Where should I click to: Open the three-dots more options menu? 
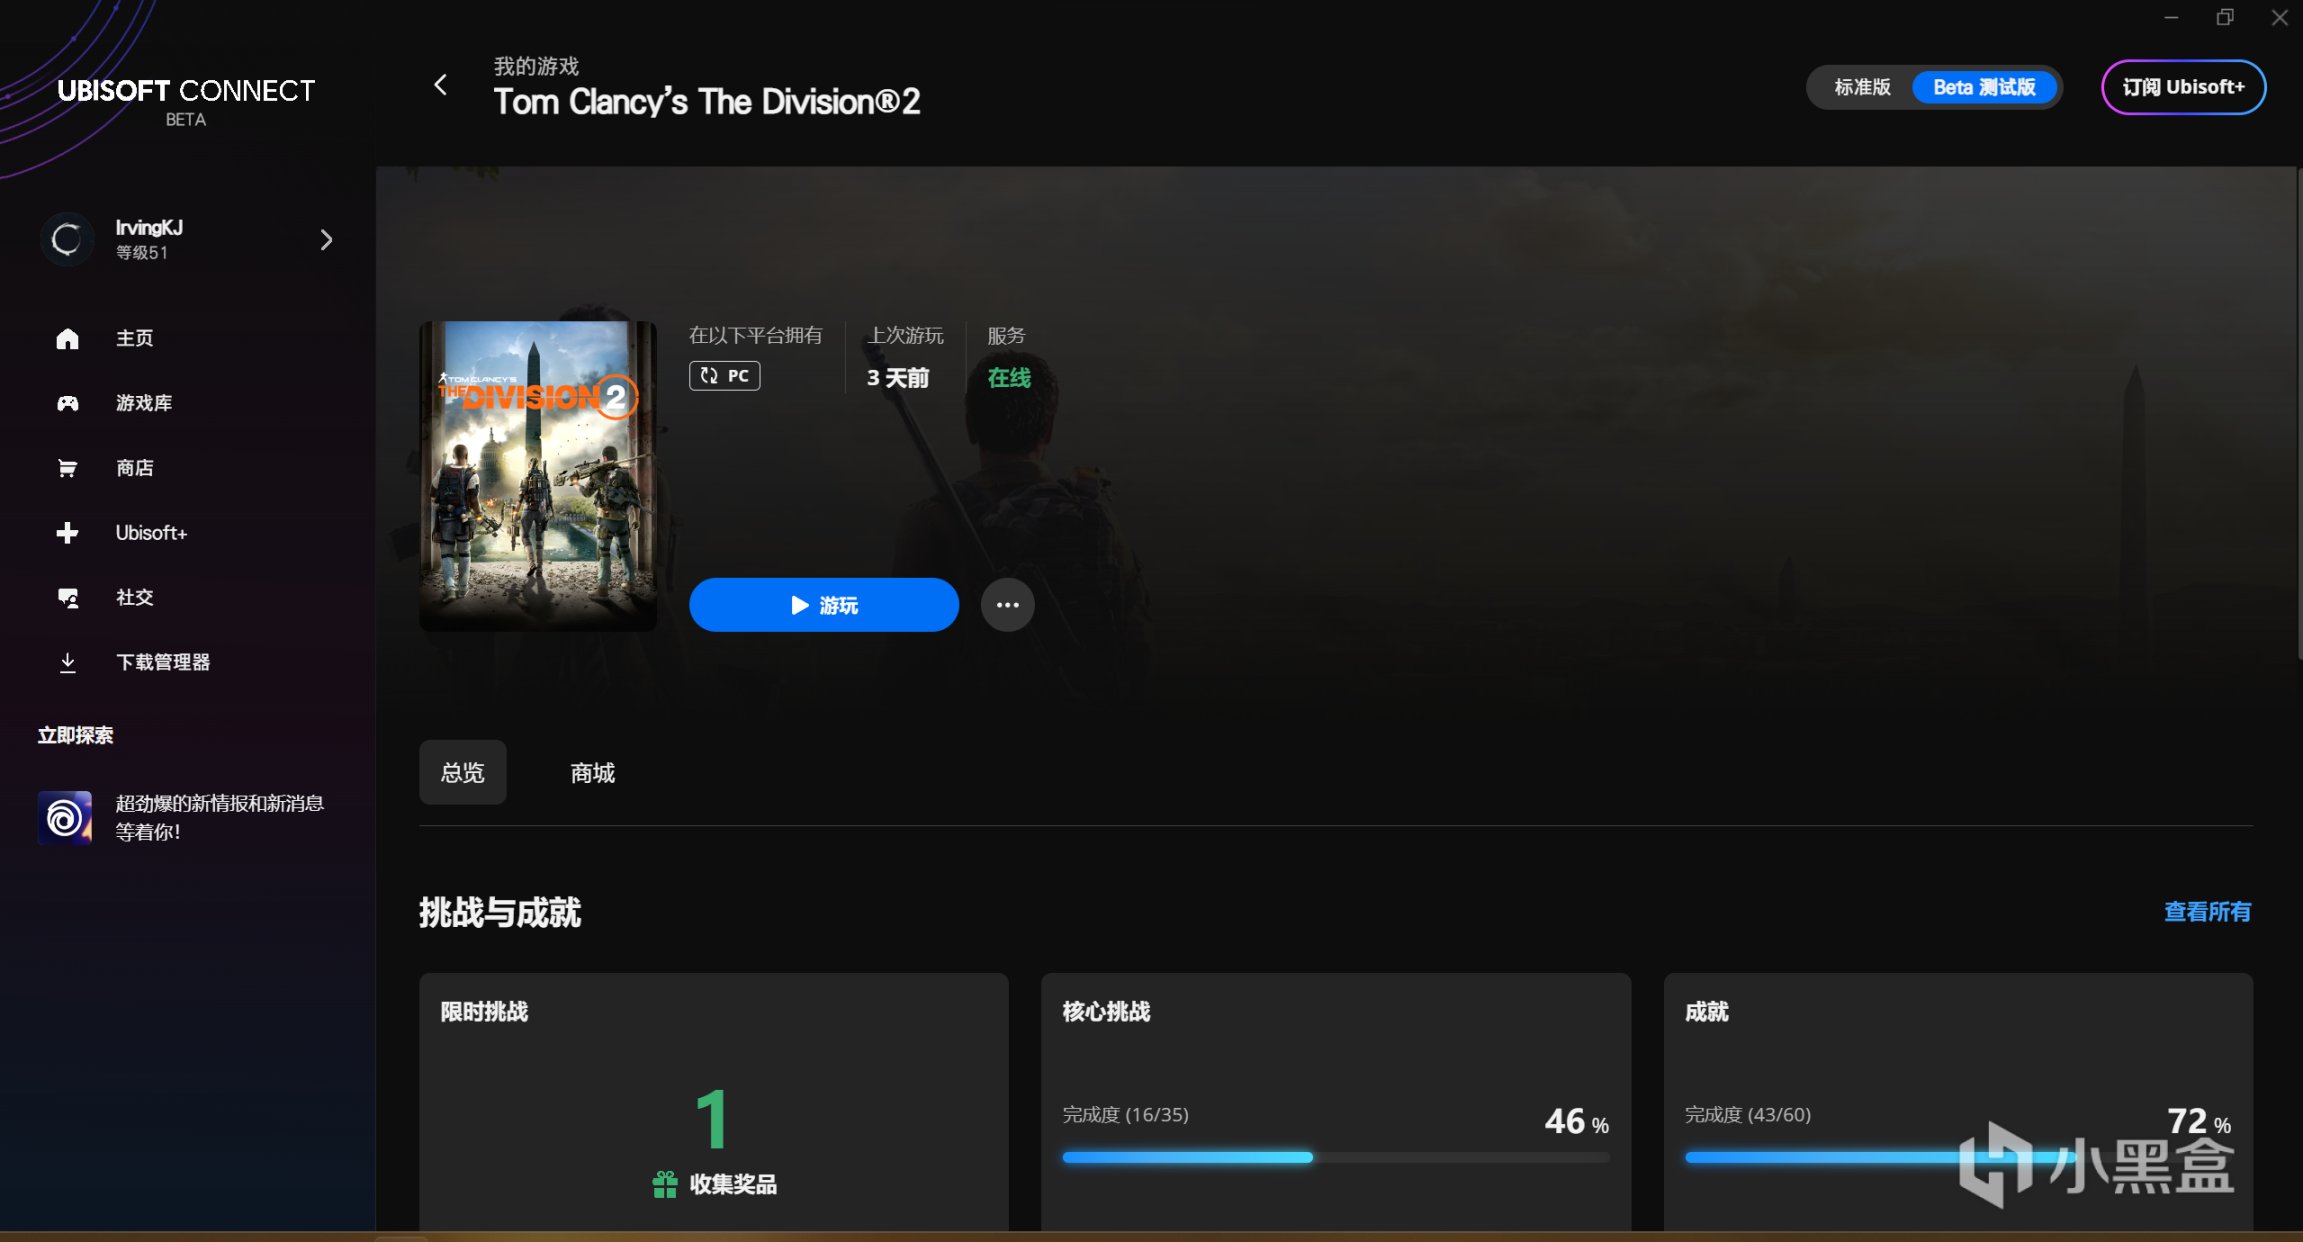pos(1007,605)
